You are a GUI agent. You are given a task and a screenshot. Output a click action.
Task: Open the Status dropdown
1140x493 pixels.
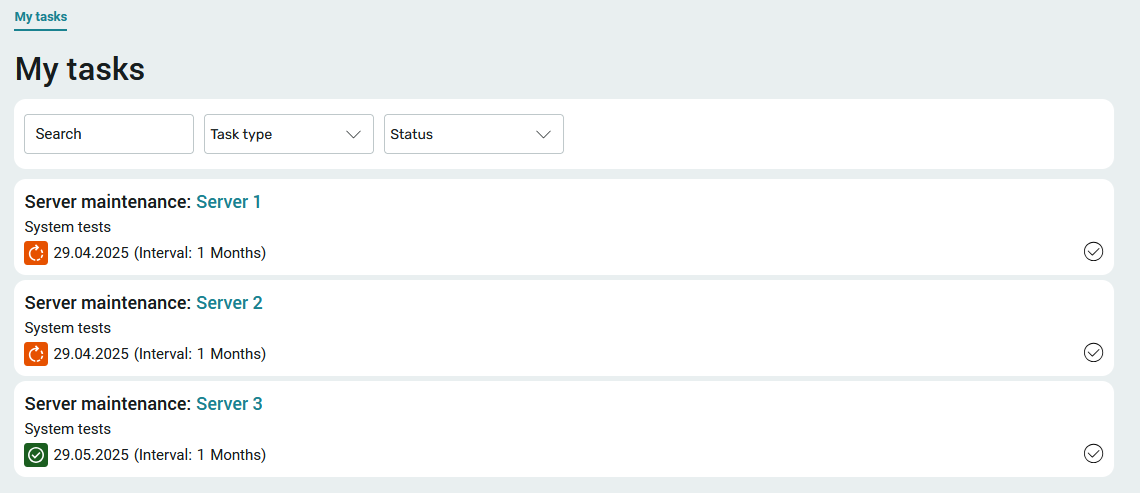(473, 134)
